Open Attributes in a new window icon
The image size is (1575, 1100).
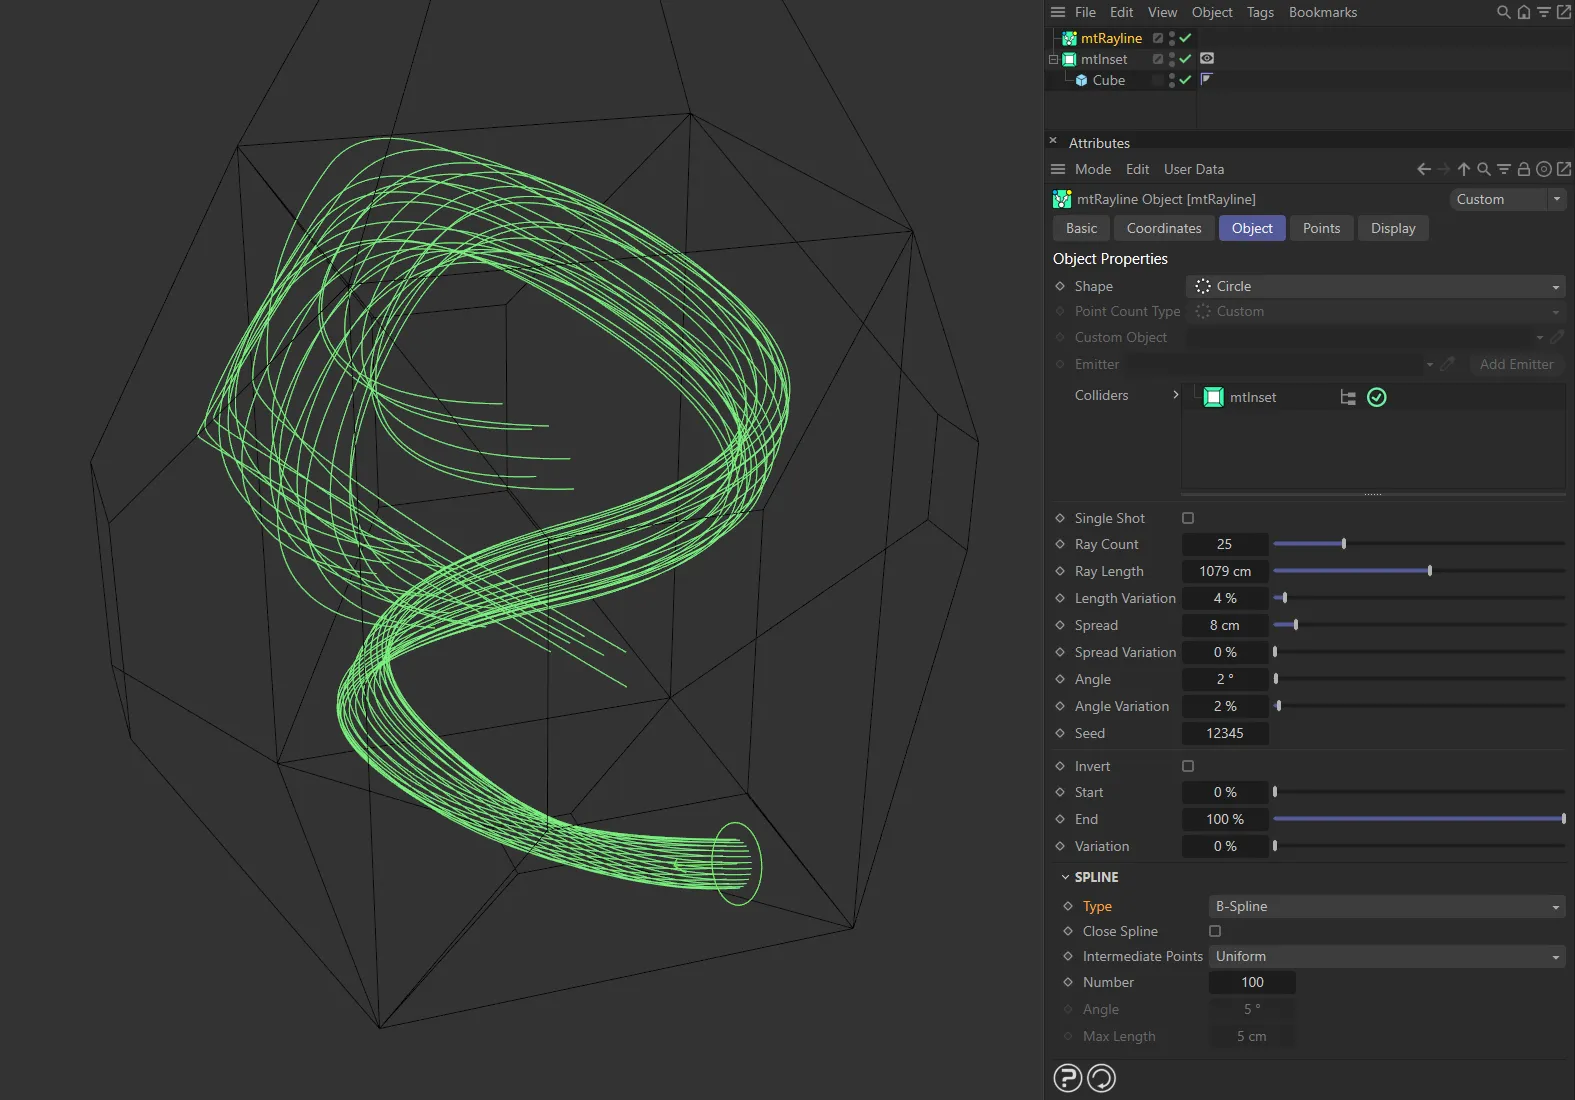(x=1564, y=169)
